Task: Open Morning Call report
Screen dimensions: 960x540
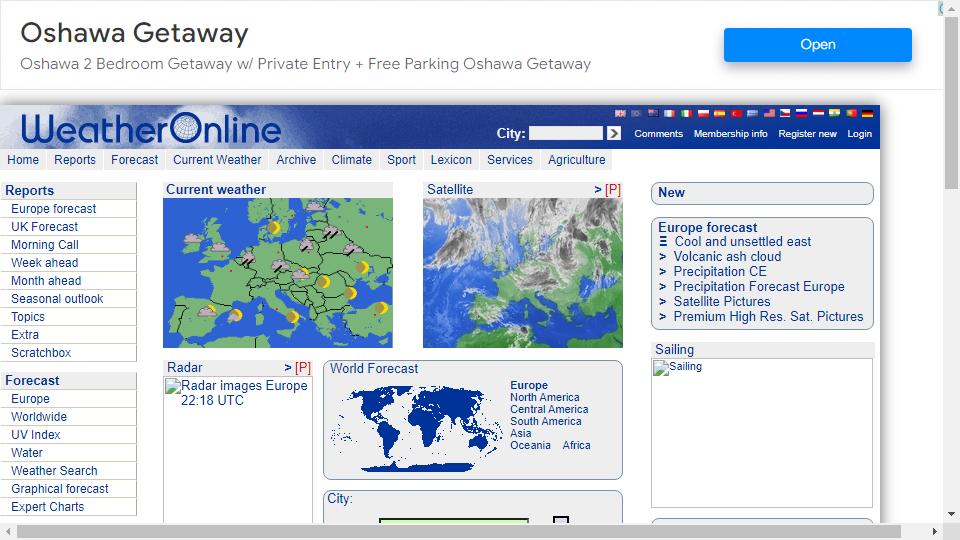Action: point(45,245)
